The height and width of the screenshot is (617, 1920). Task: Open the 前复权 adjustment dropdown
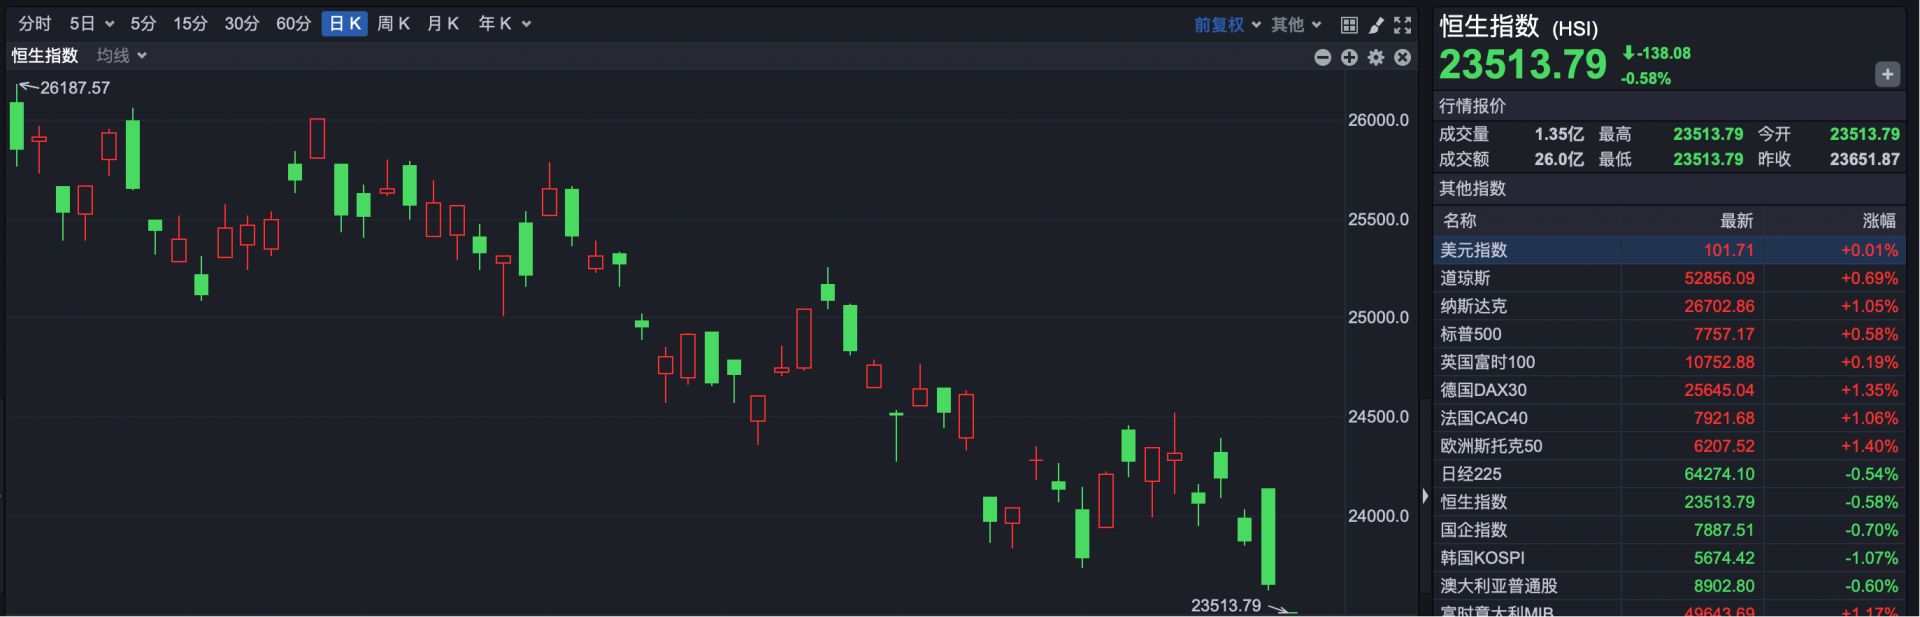(1227, 25)
